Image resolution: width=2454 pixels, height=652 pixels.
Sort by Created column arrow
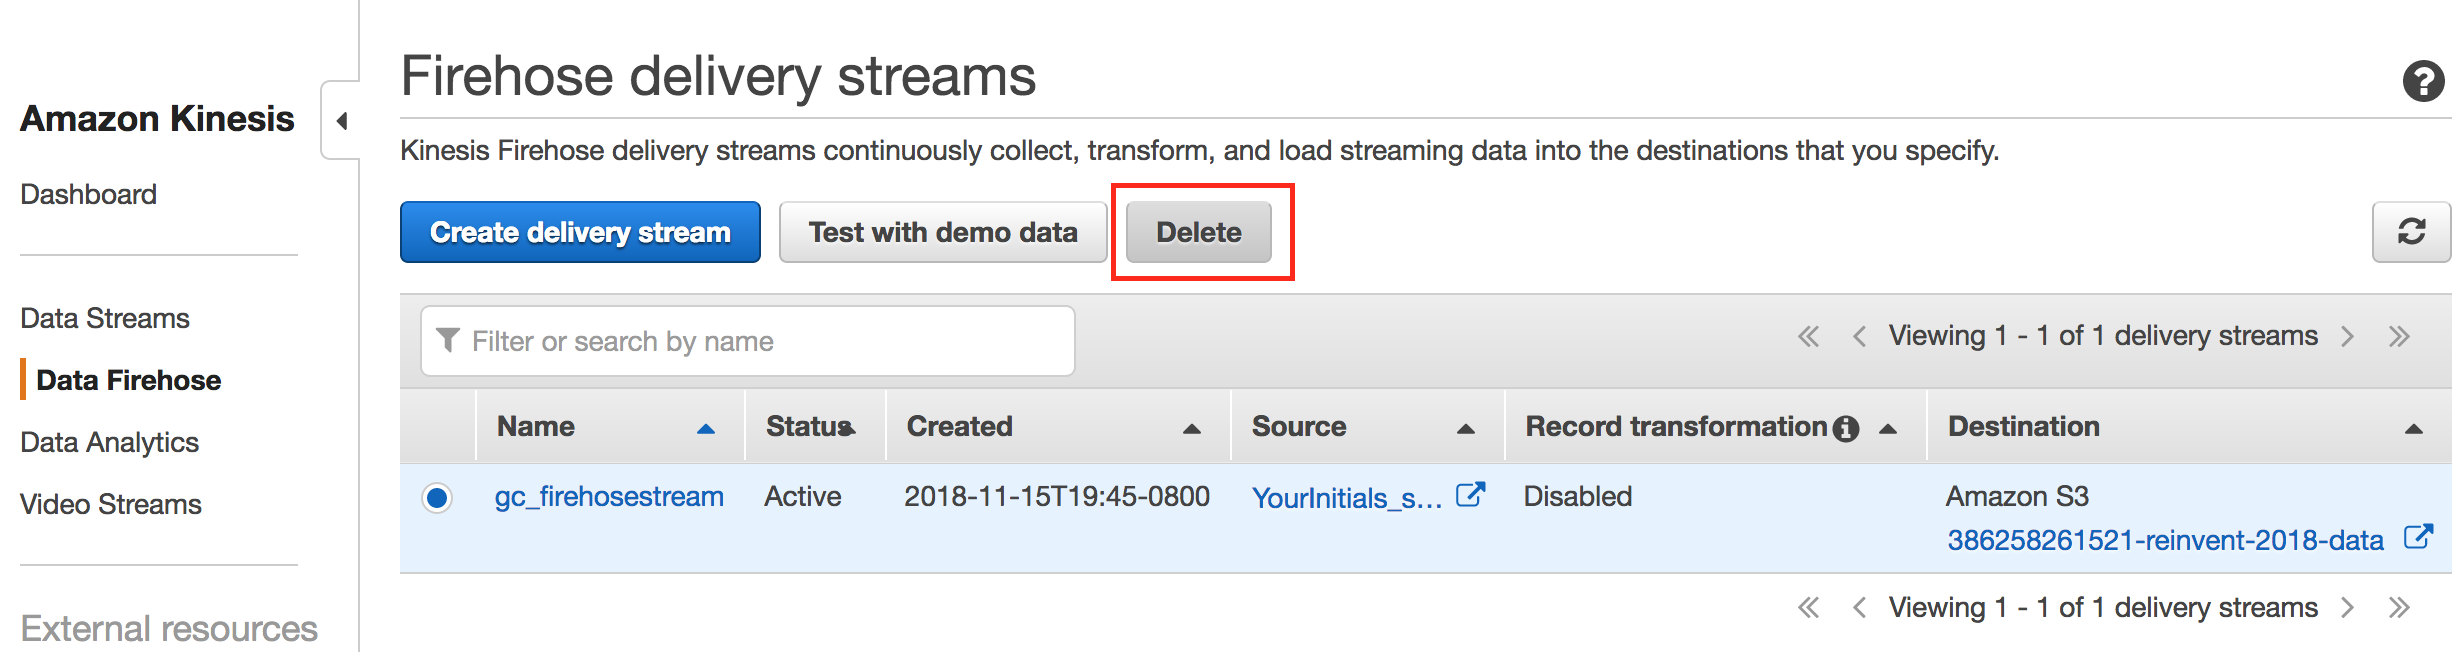(1192, 429)
